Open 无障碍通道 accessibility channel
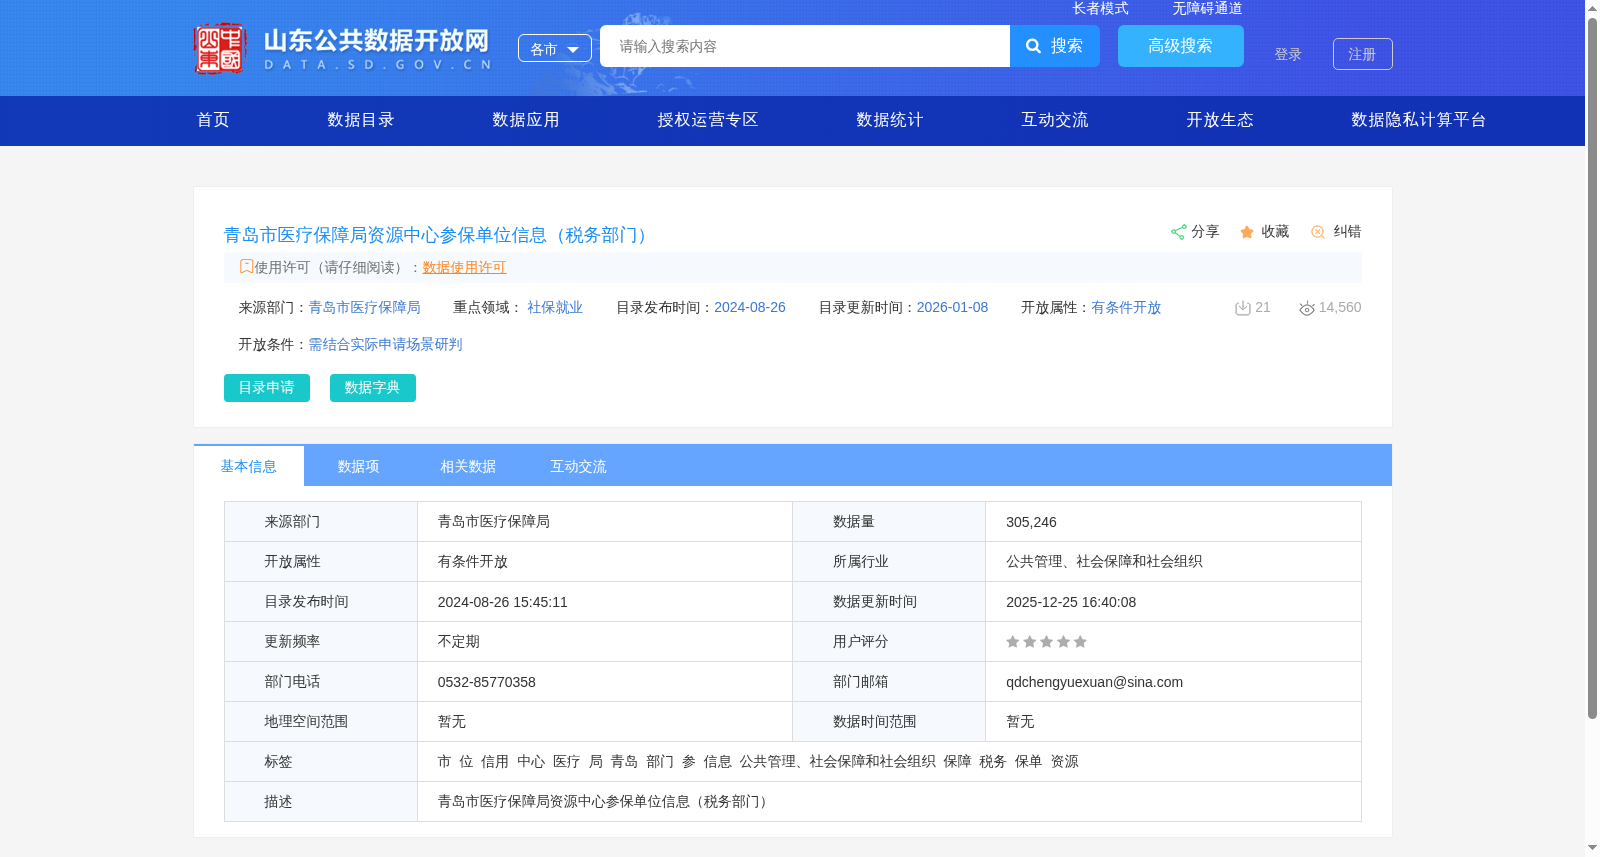Screen dimensions: 1600x857 [1207, 8]
